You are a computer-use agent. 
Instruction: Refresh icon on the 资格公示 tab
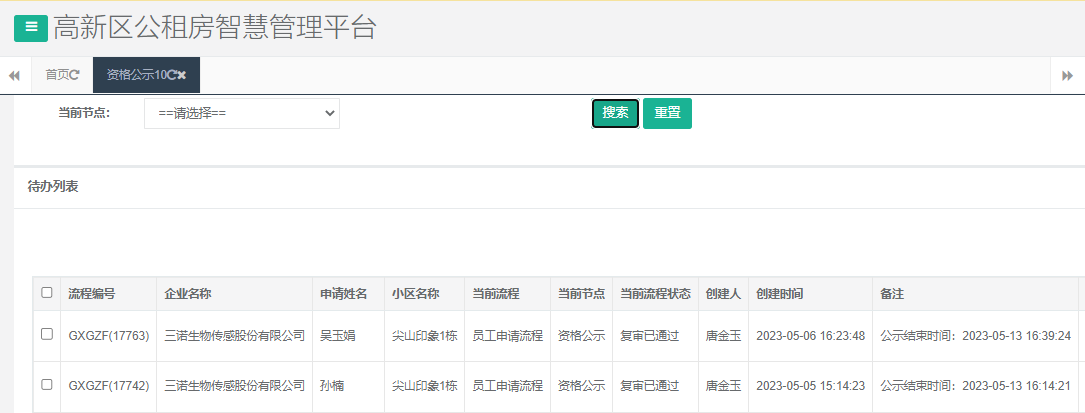[172, 75]
